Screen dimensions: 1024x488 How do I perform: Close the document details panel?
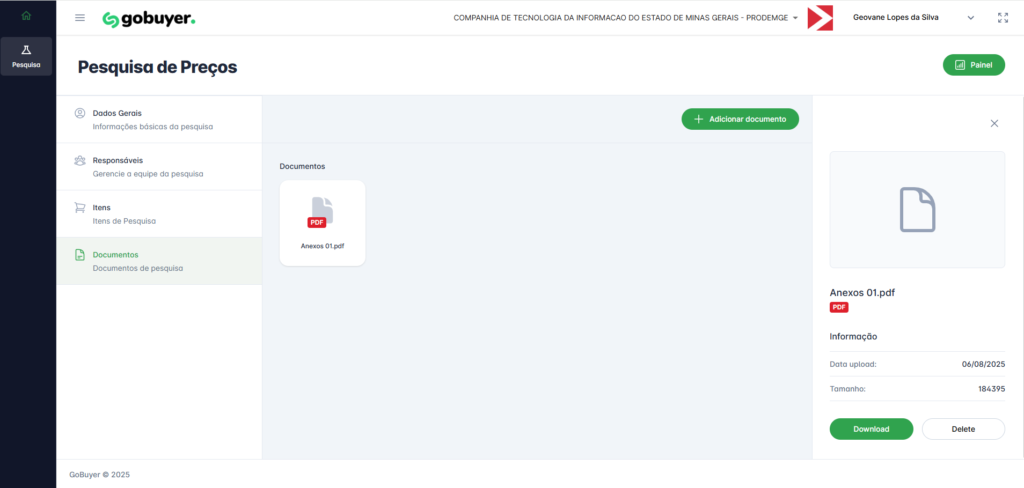(994, 123)
